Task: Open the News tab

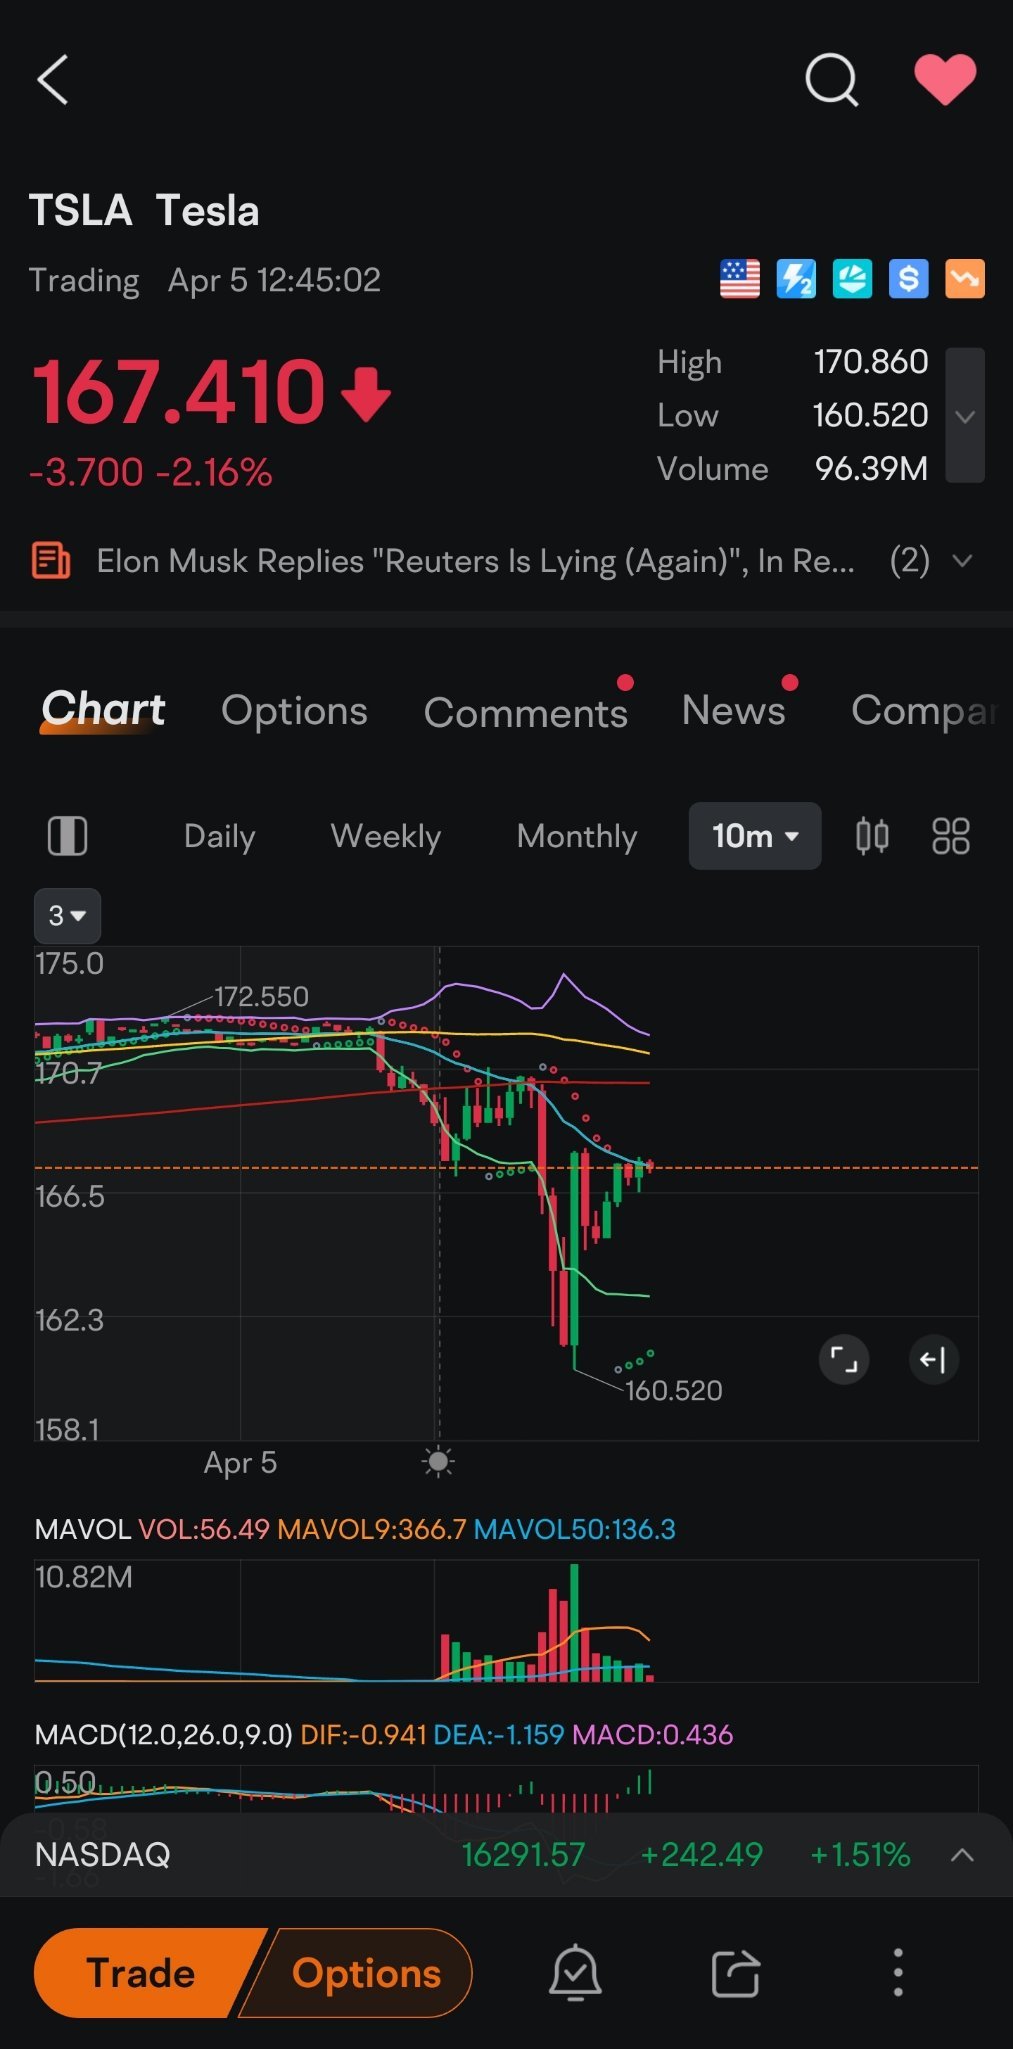Action: point(734,710)
